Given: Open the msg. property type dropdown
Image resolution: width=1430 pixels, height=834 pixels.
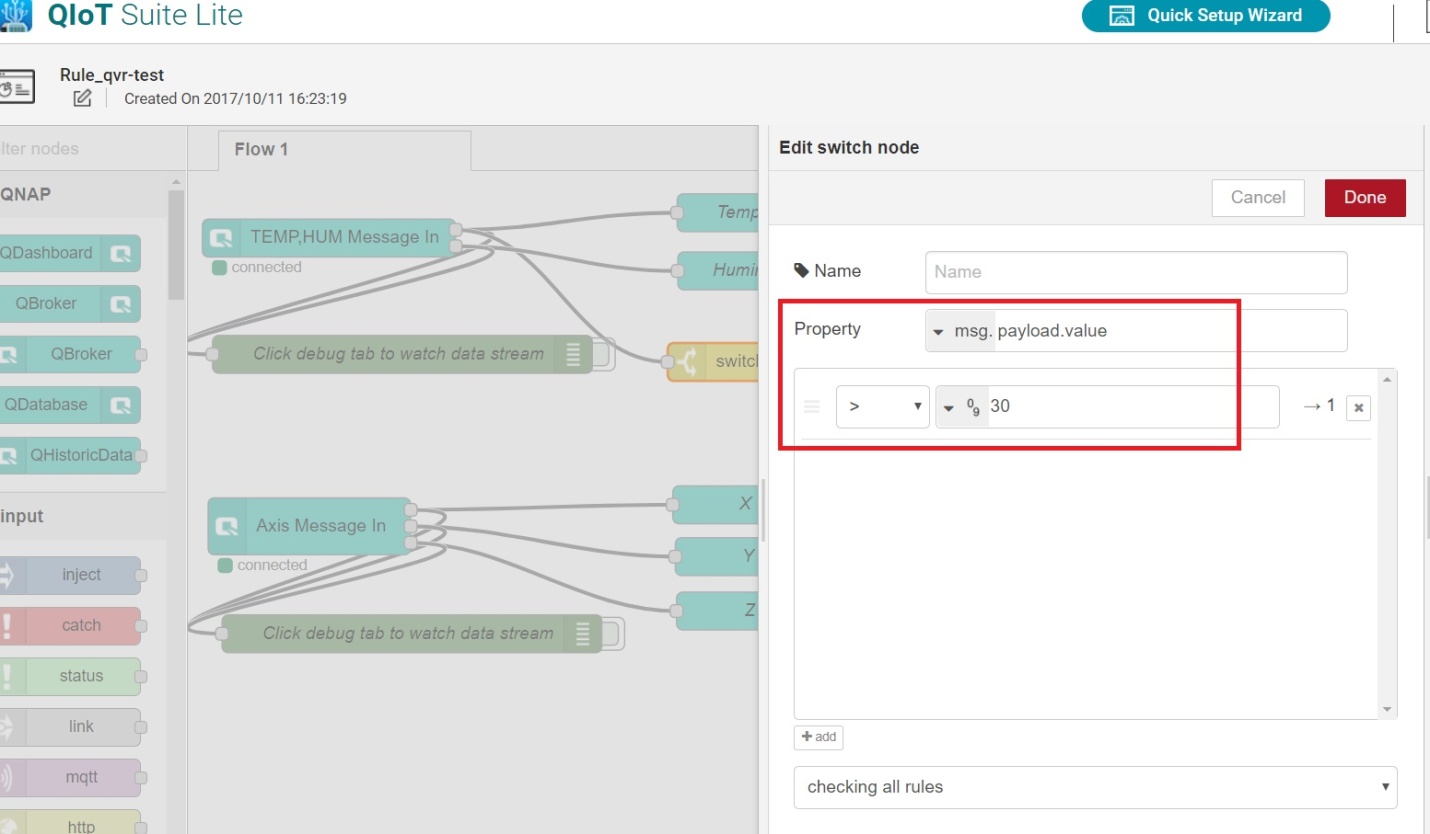Looking at the screenshot, I should point(959,331).
